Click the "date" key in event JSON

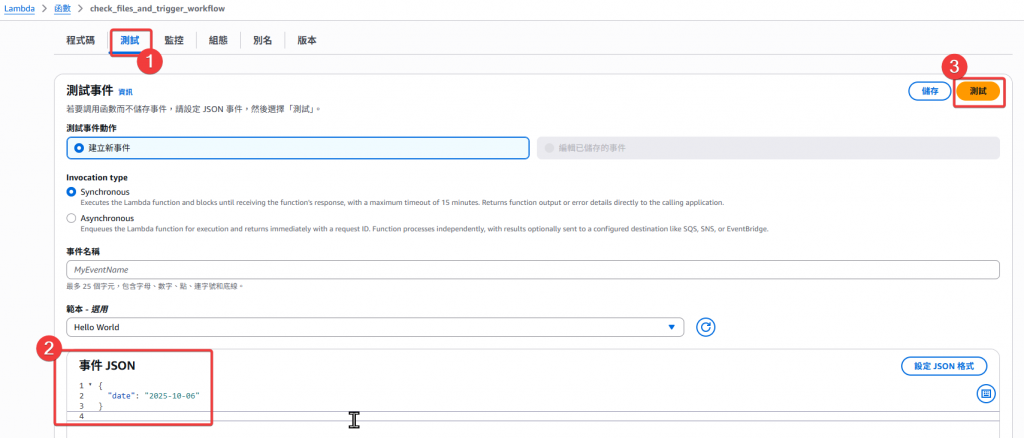[122, 396]
